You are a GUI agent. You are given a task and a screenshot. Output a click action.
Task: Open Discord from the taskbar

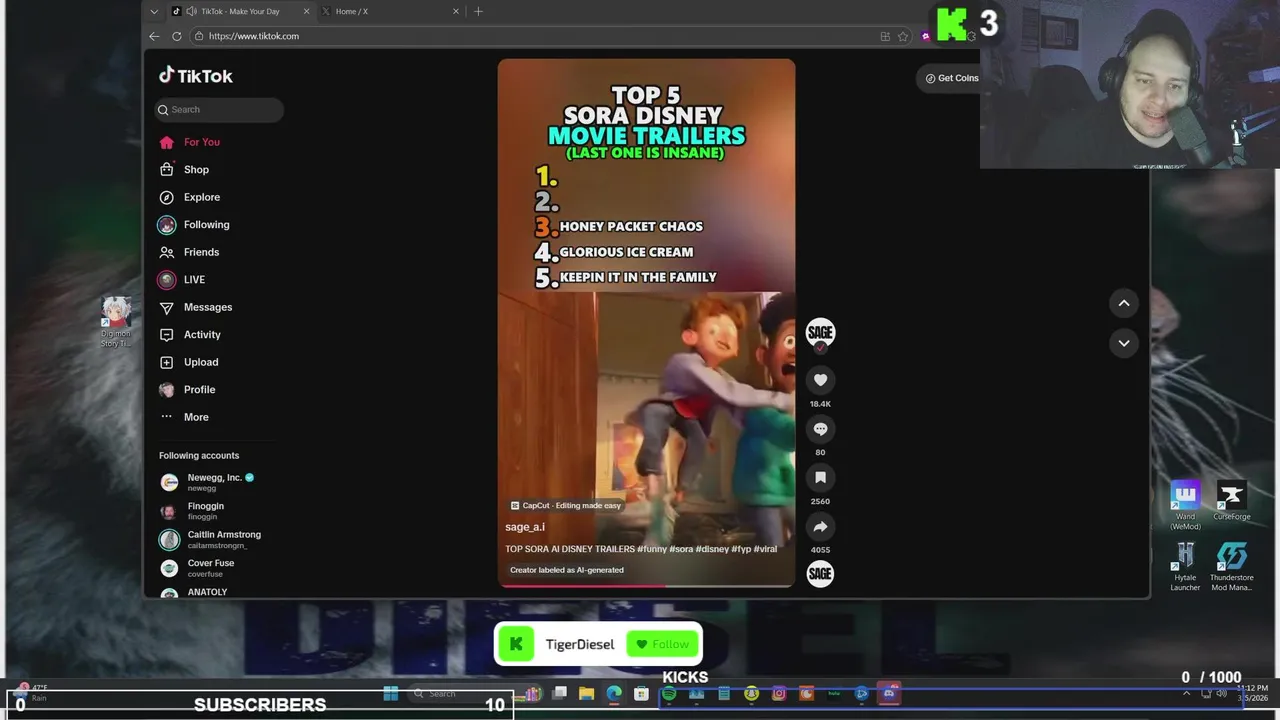pos(889,693)
